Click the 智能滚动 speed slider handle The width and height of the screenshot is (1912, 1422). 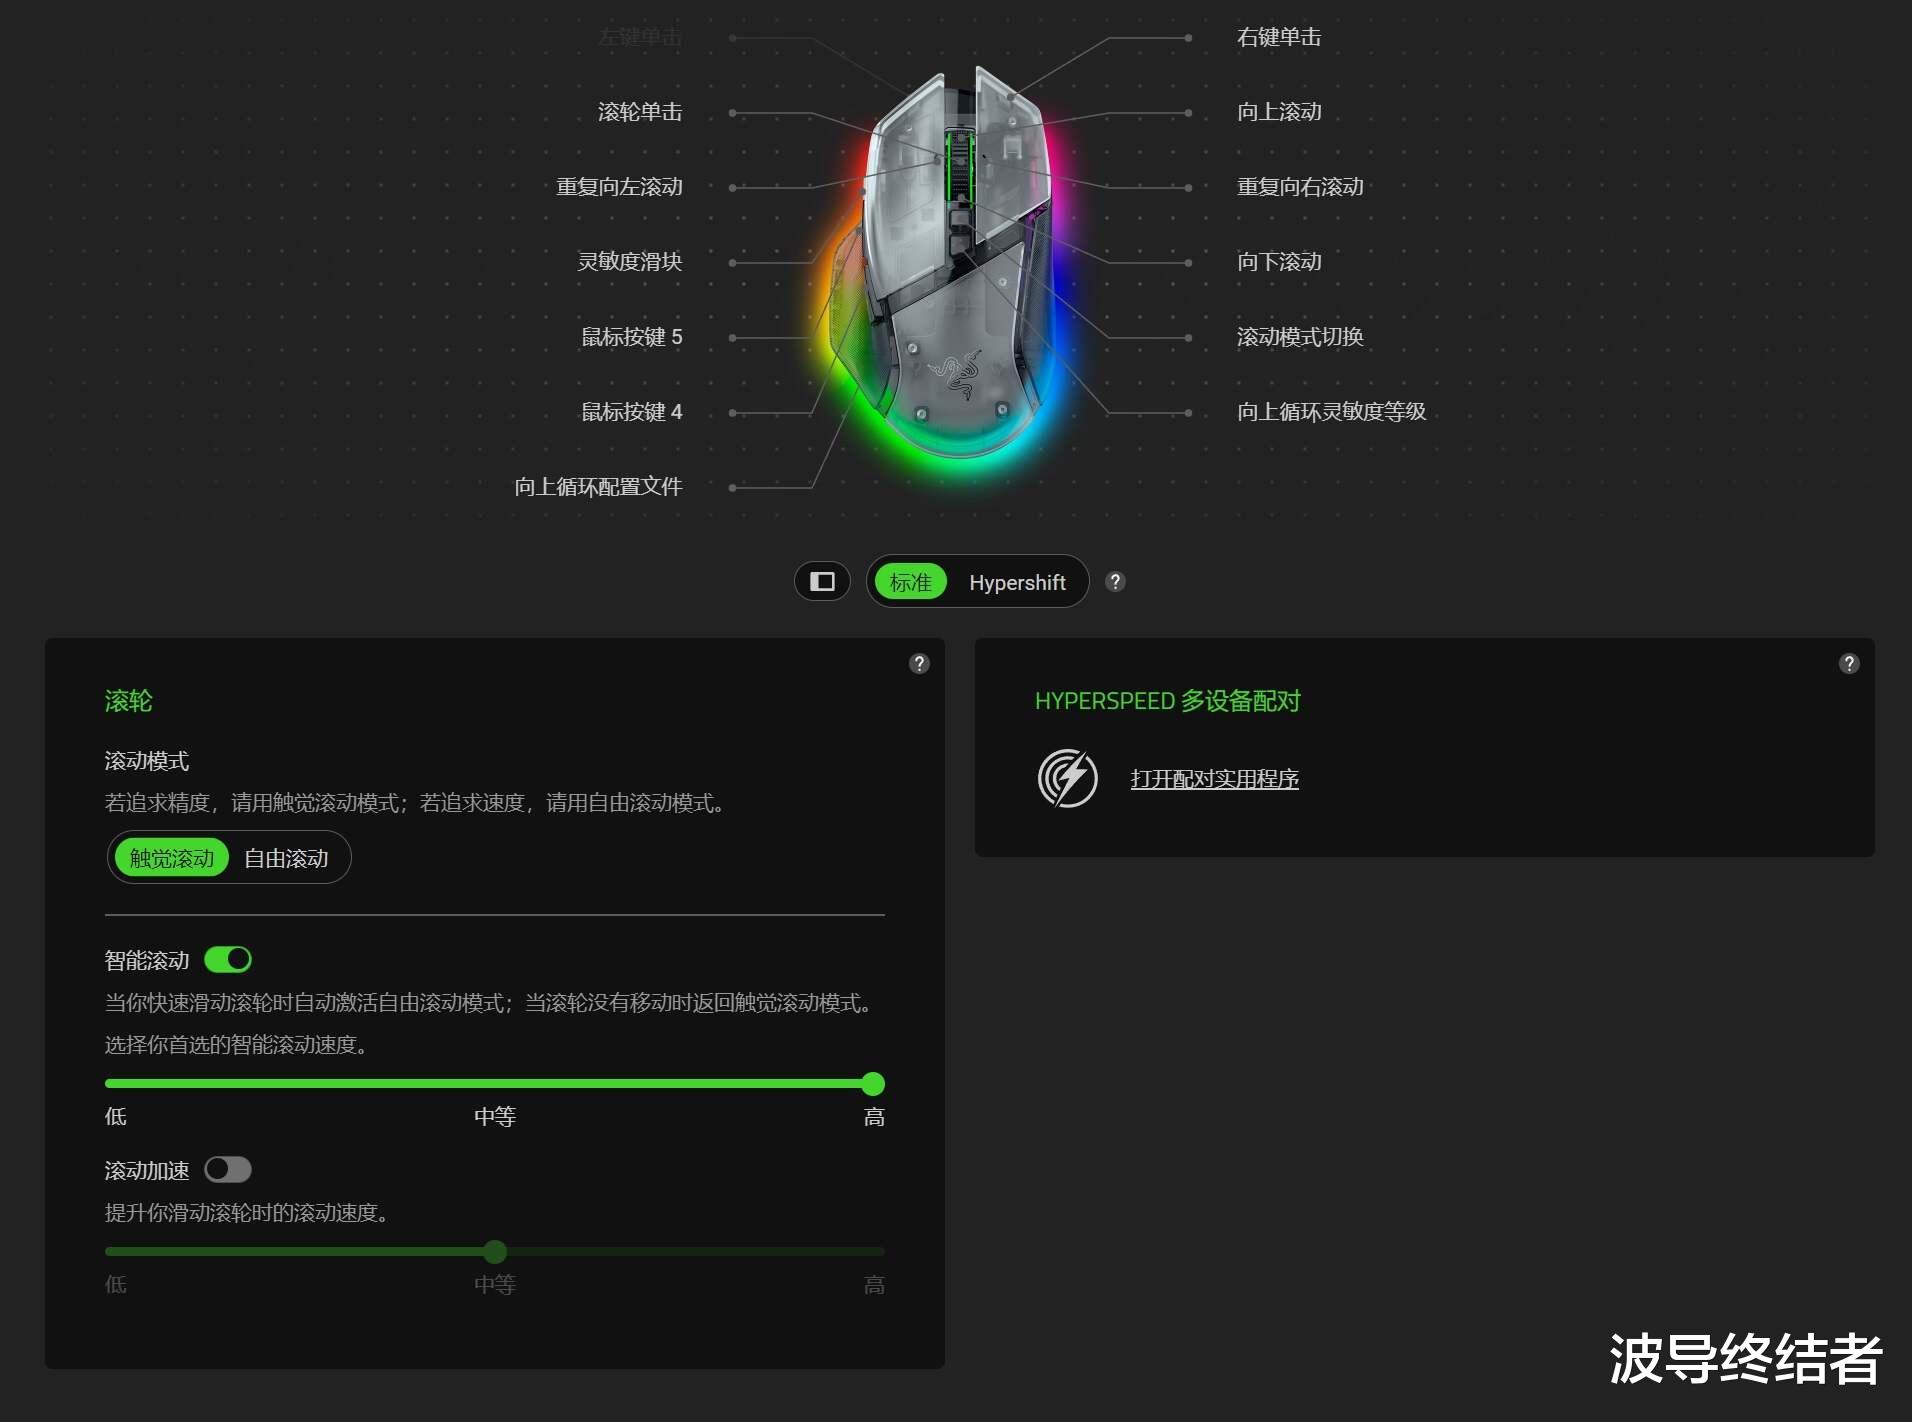click(873, 1084)
